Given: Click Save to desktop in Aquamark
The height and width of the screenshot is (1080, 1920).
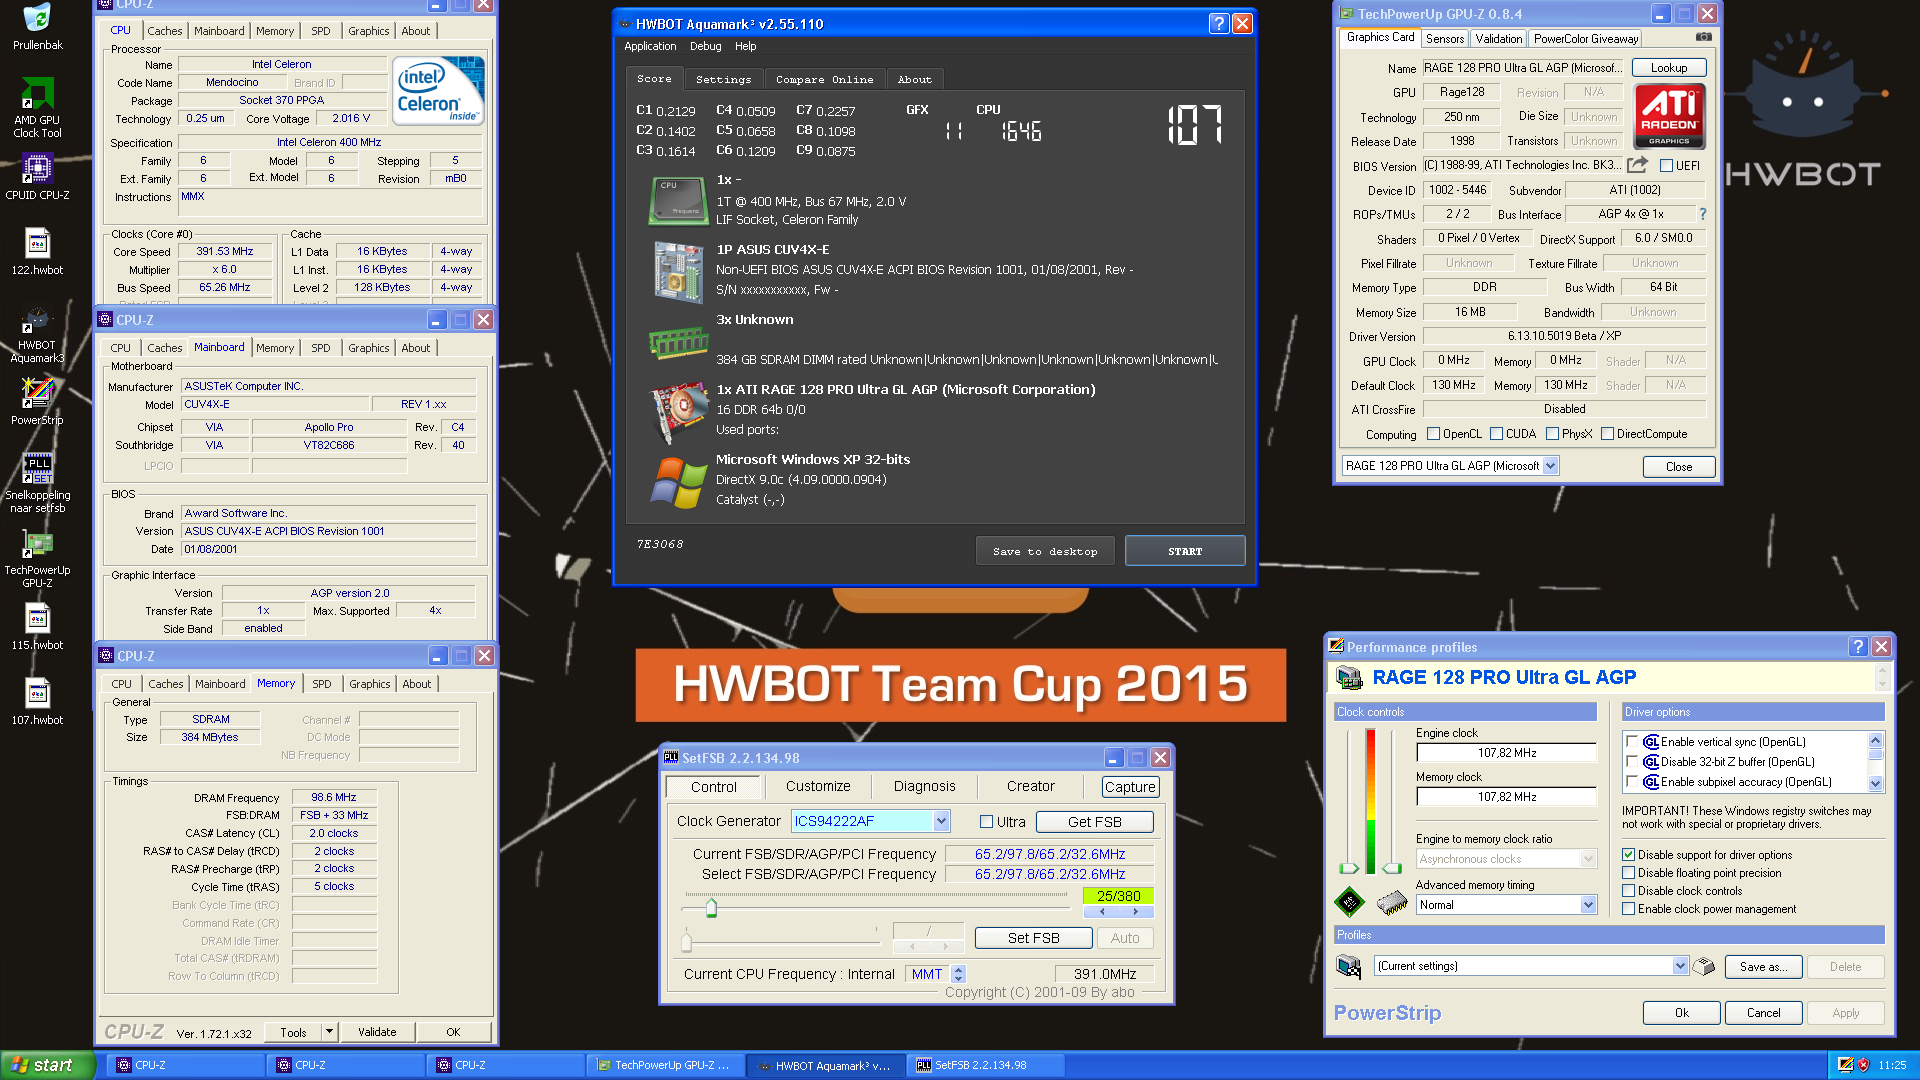Looking at the screenshot, I should (1045, 551).
